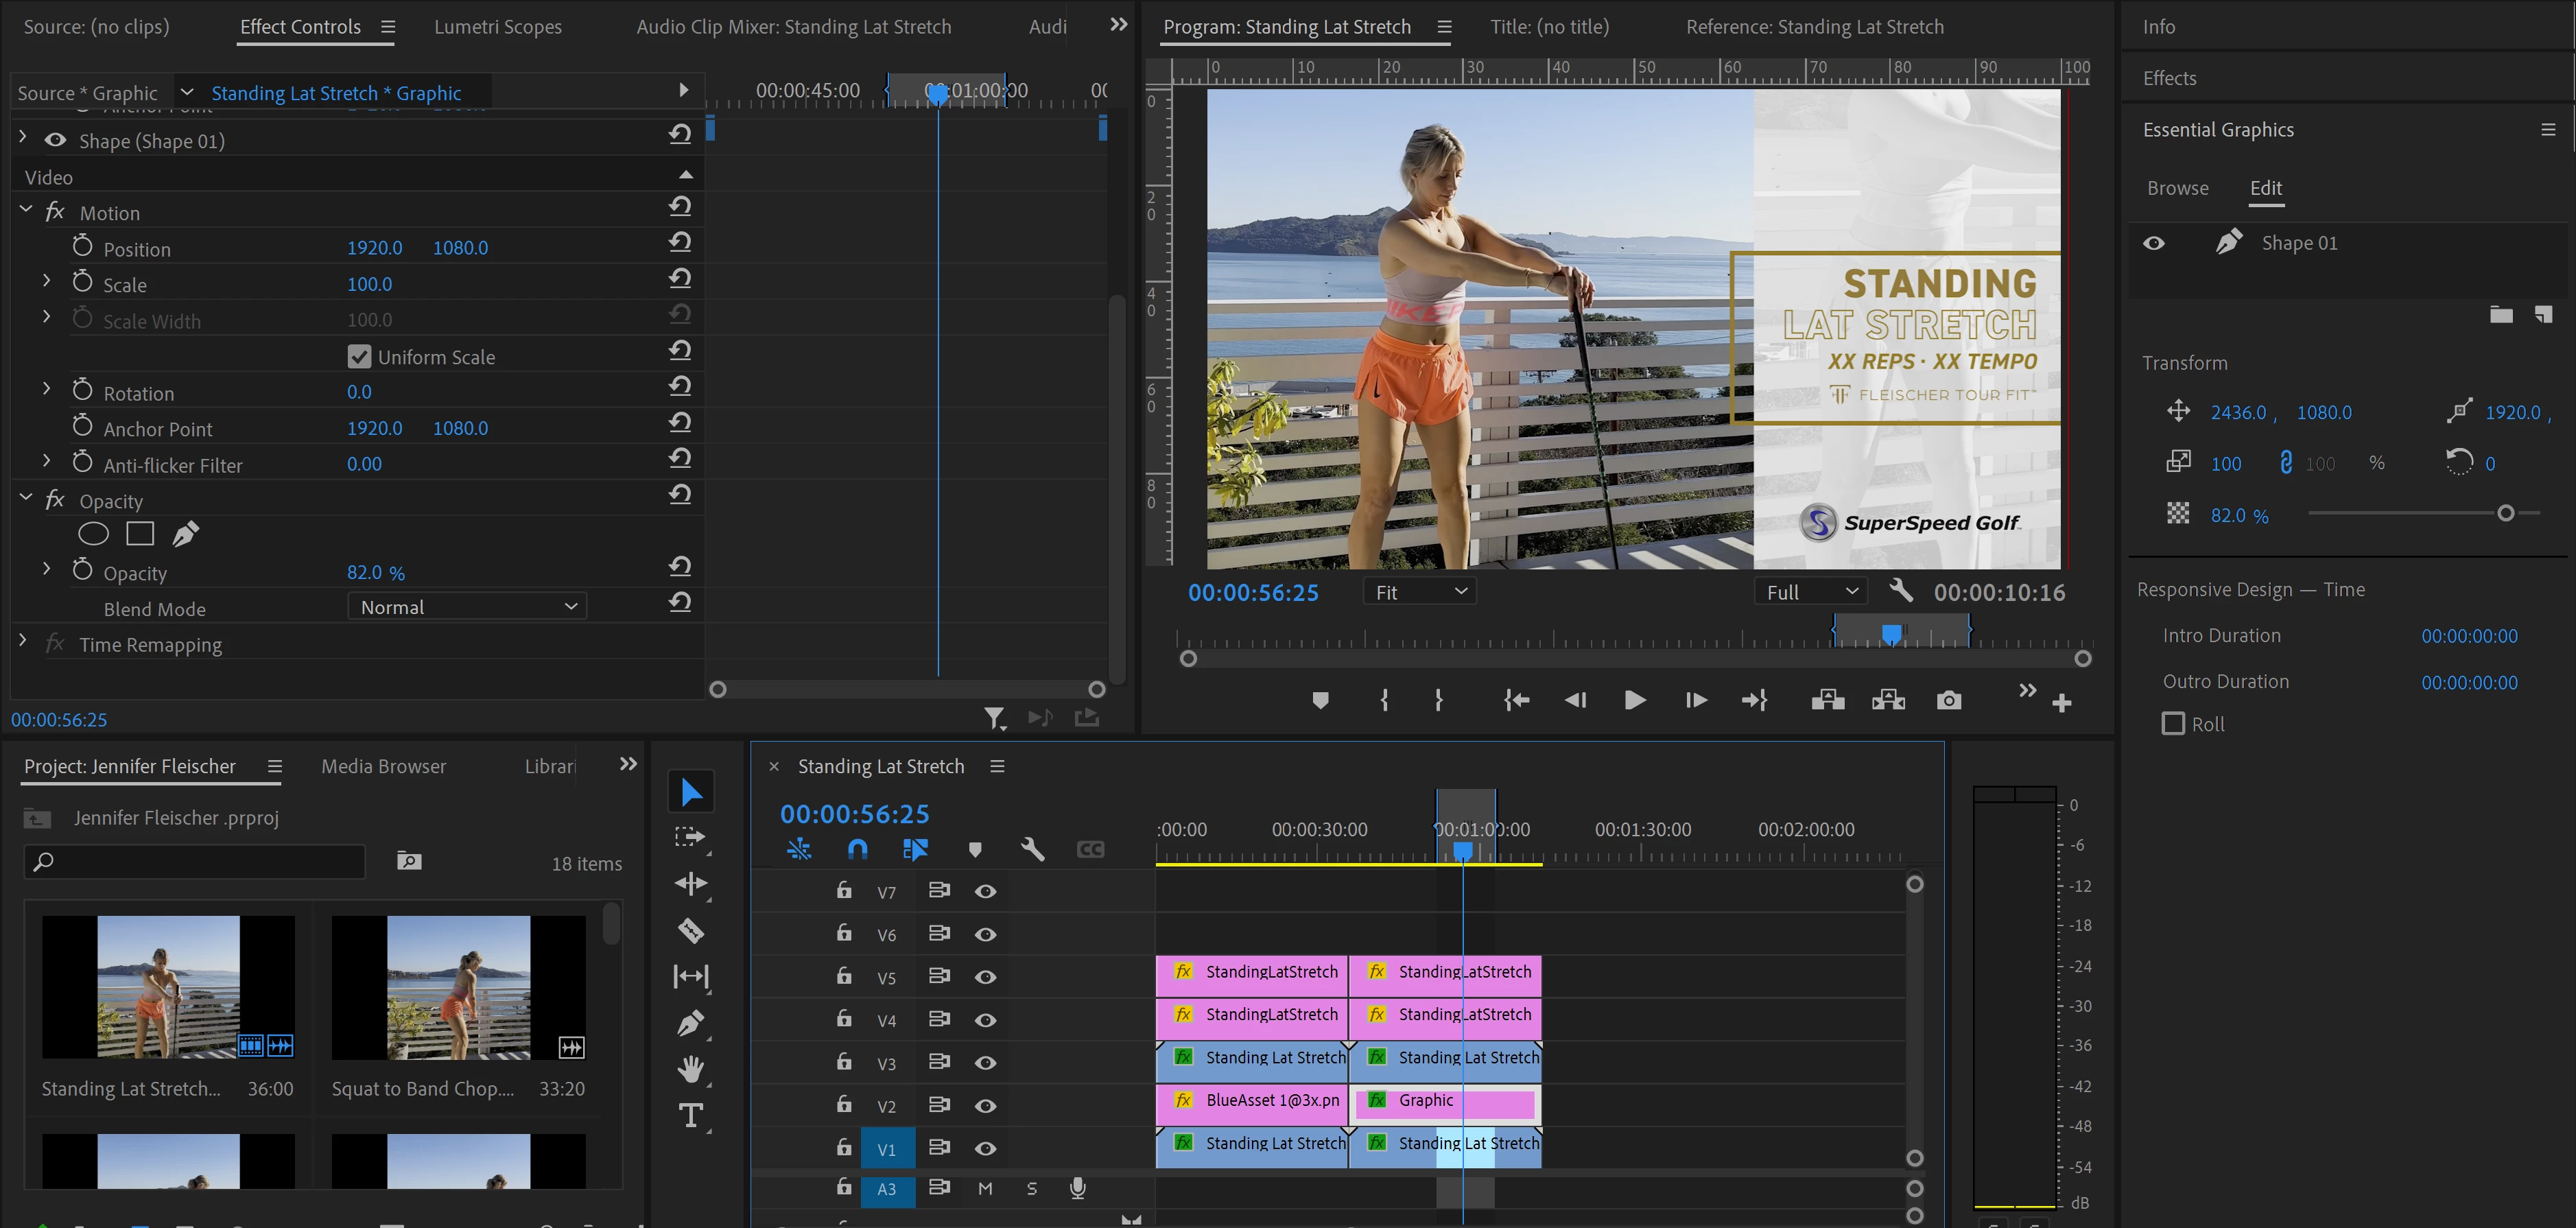
Task: Switch to the Lumetri Scopes tab
Action: click(x=497, y=27)
